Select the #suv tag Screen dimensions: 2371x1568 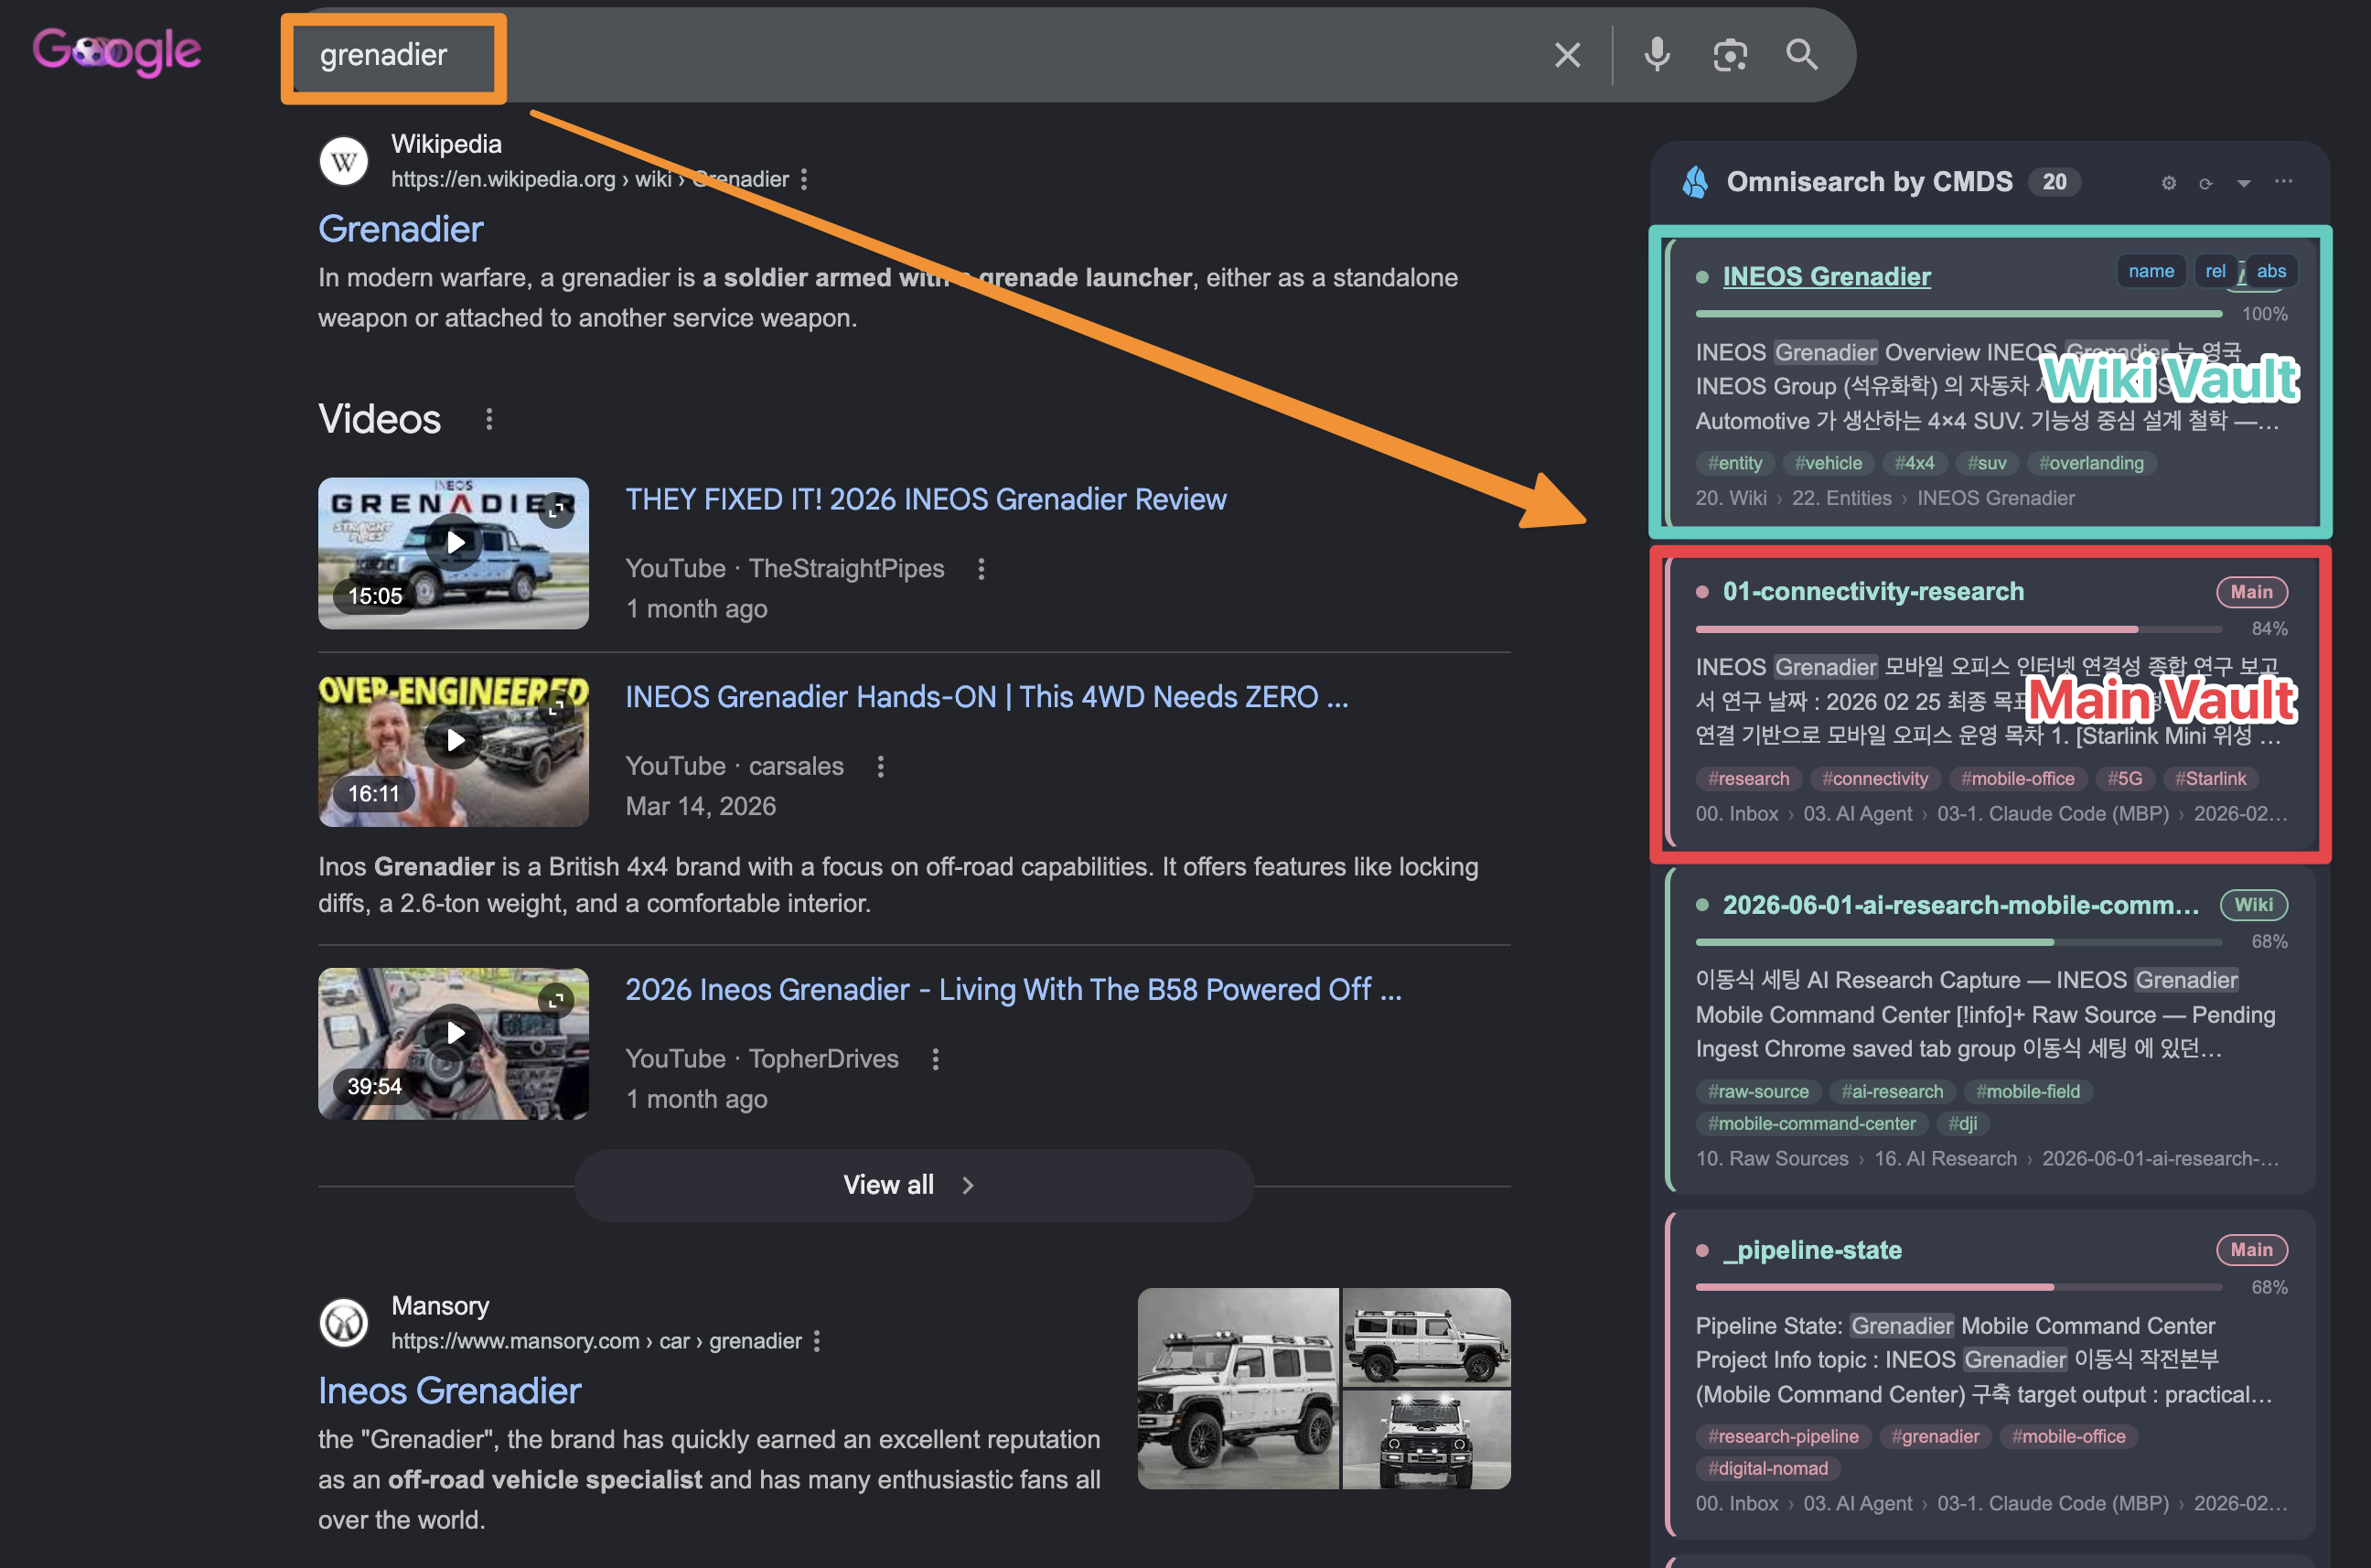[x=1986, y=463]
